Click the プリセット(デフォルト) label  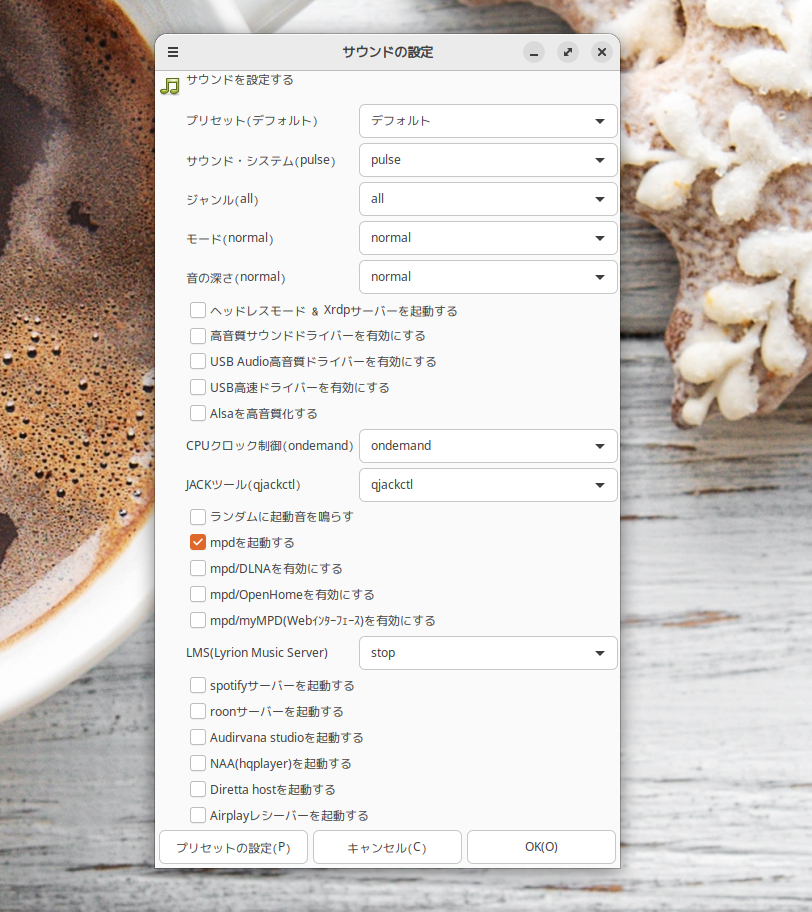tap(252, 120)
